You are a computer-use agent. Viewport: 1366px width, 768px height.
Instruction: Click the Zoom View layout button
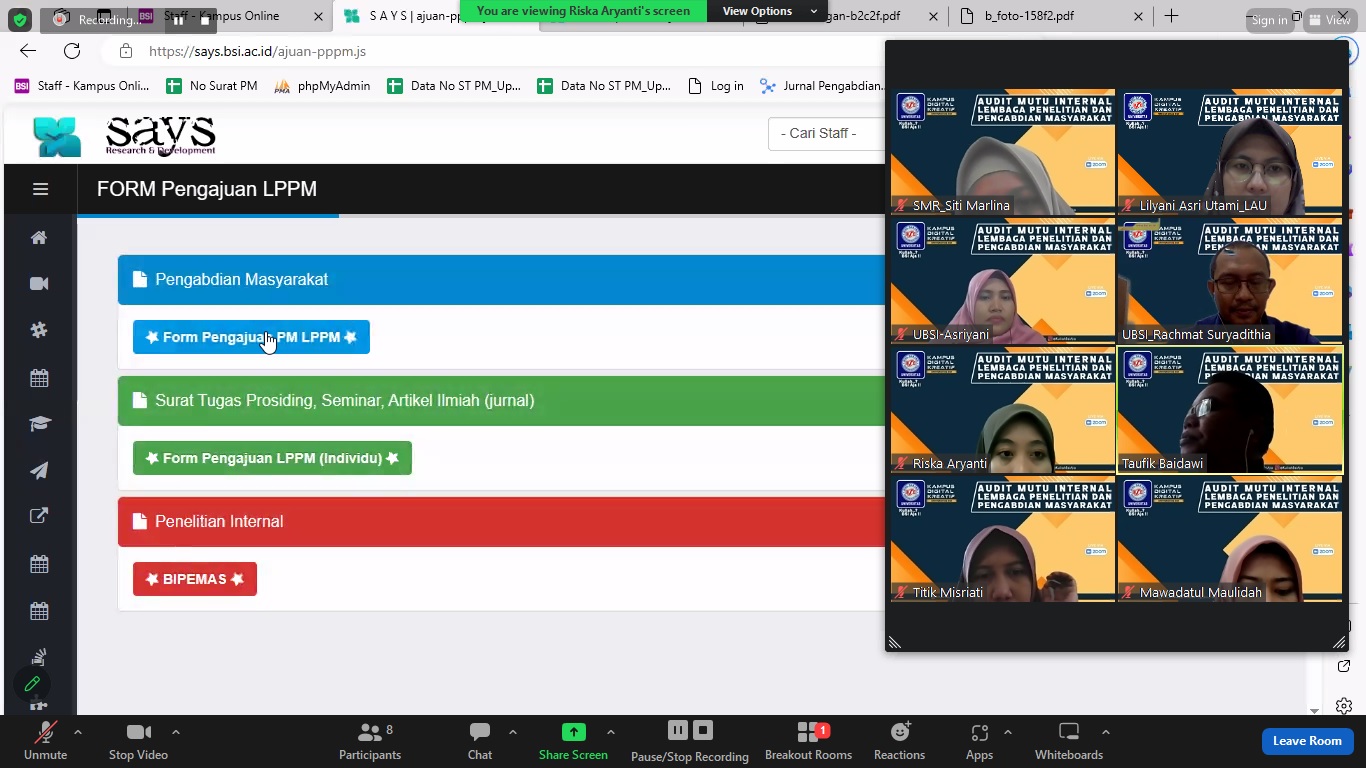tap(1329, 20)
